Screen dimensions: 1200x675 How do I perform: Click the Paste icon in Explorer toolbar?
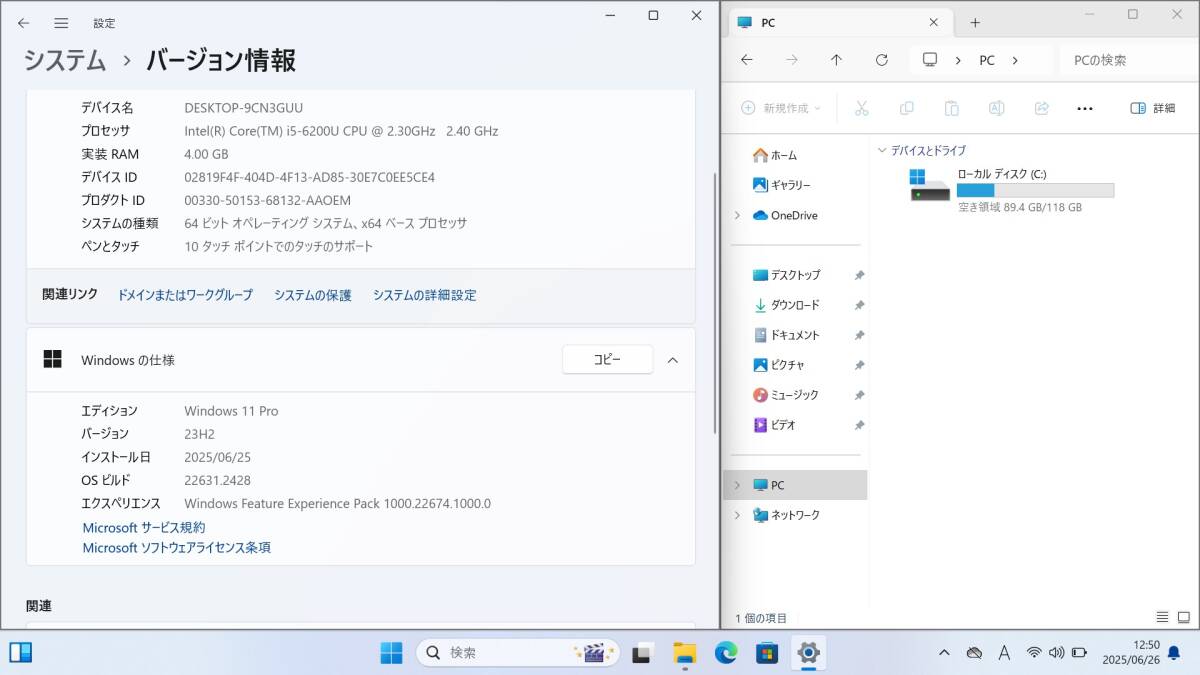point(951,108)
